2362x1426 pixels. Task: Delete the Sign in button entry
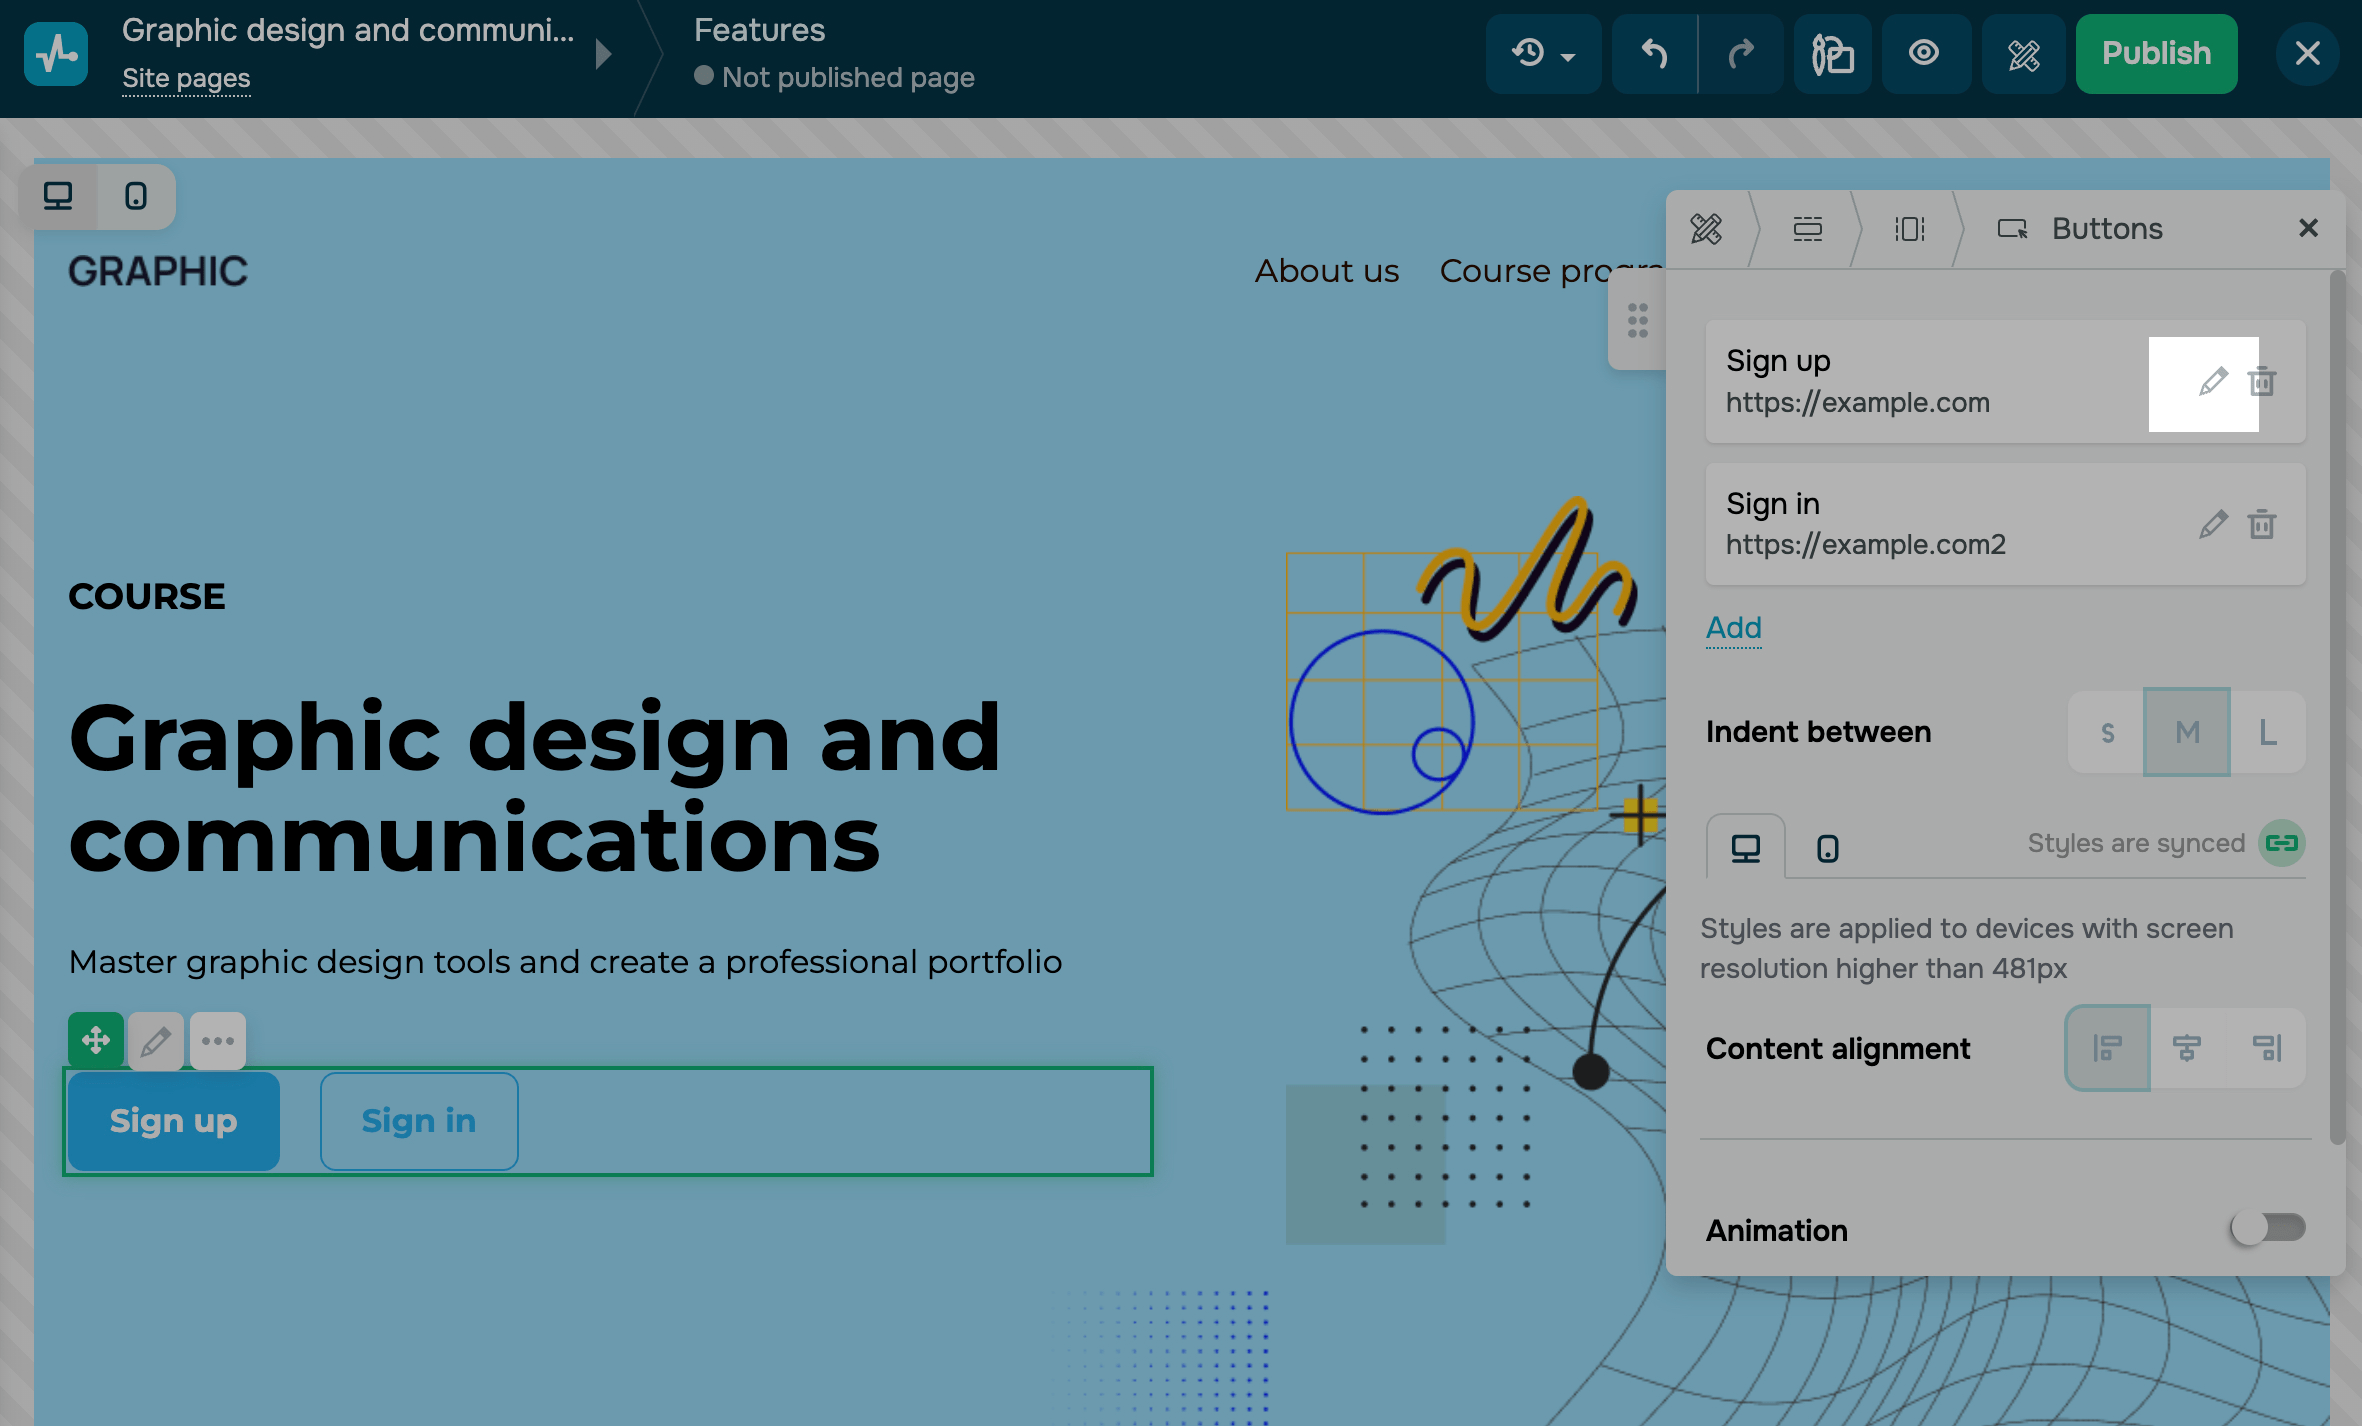pyautogui.click(x=2262, y=524)
